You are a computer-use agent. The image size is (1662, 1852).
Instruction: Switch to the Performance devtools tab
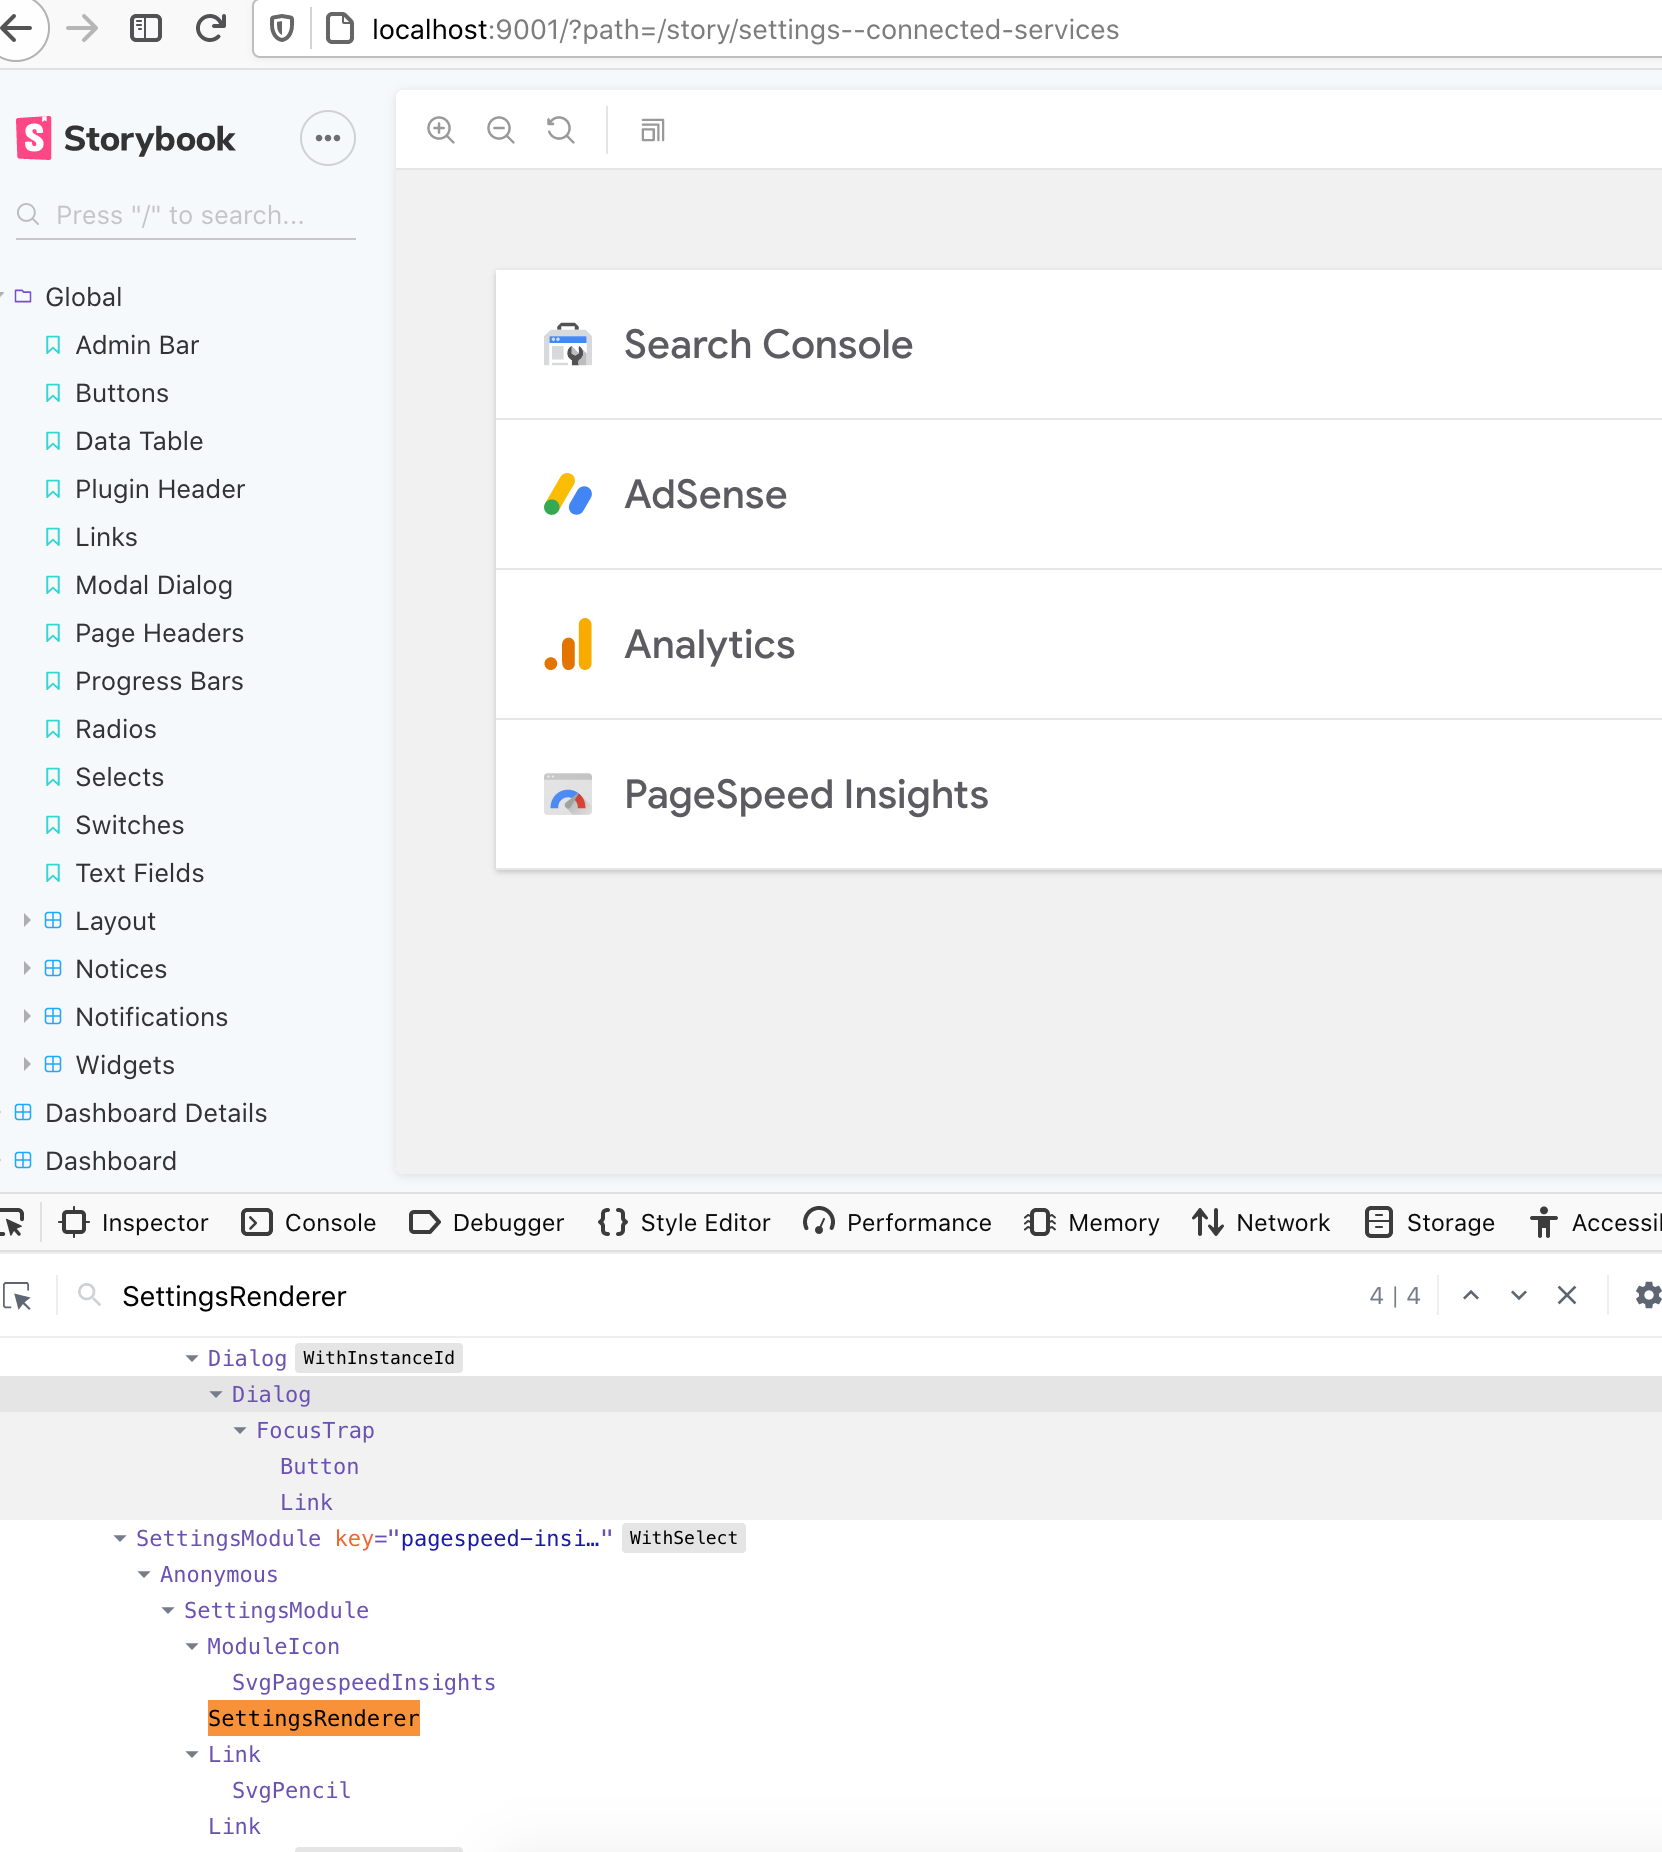coord(897,1222)
